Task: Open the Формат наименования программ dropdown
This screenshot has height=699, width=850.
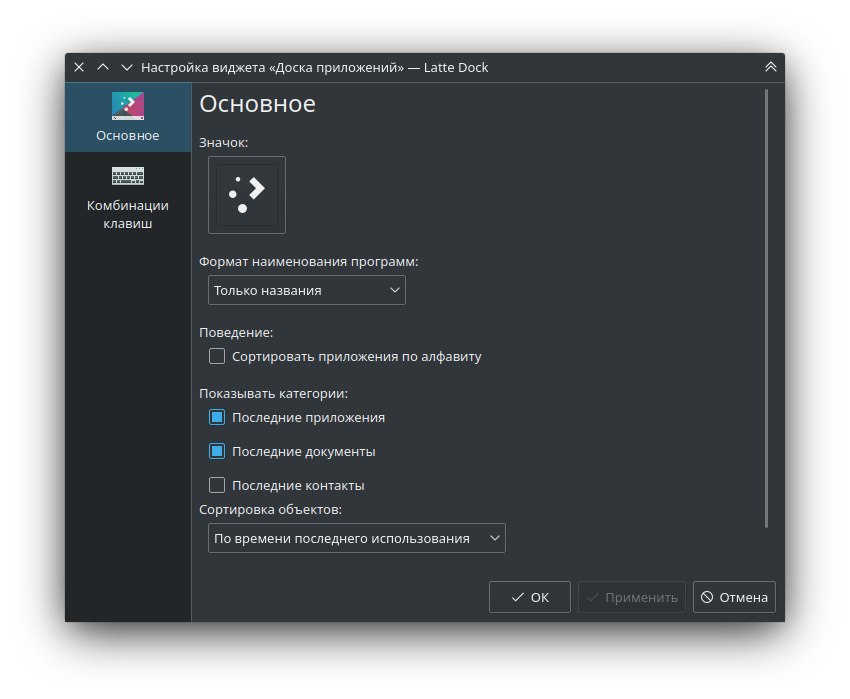Action: 307,290
